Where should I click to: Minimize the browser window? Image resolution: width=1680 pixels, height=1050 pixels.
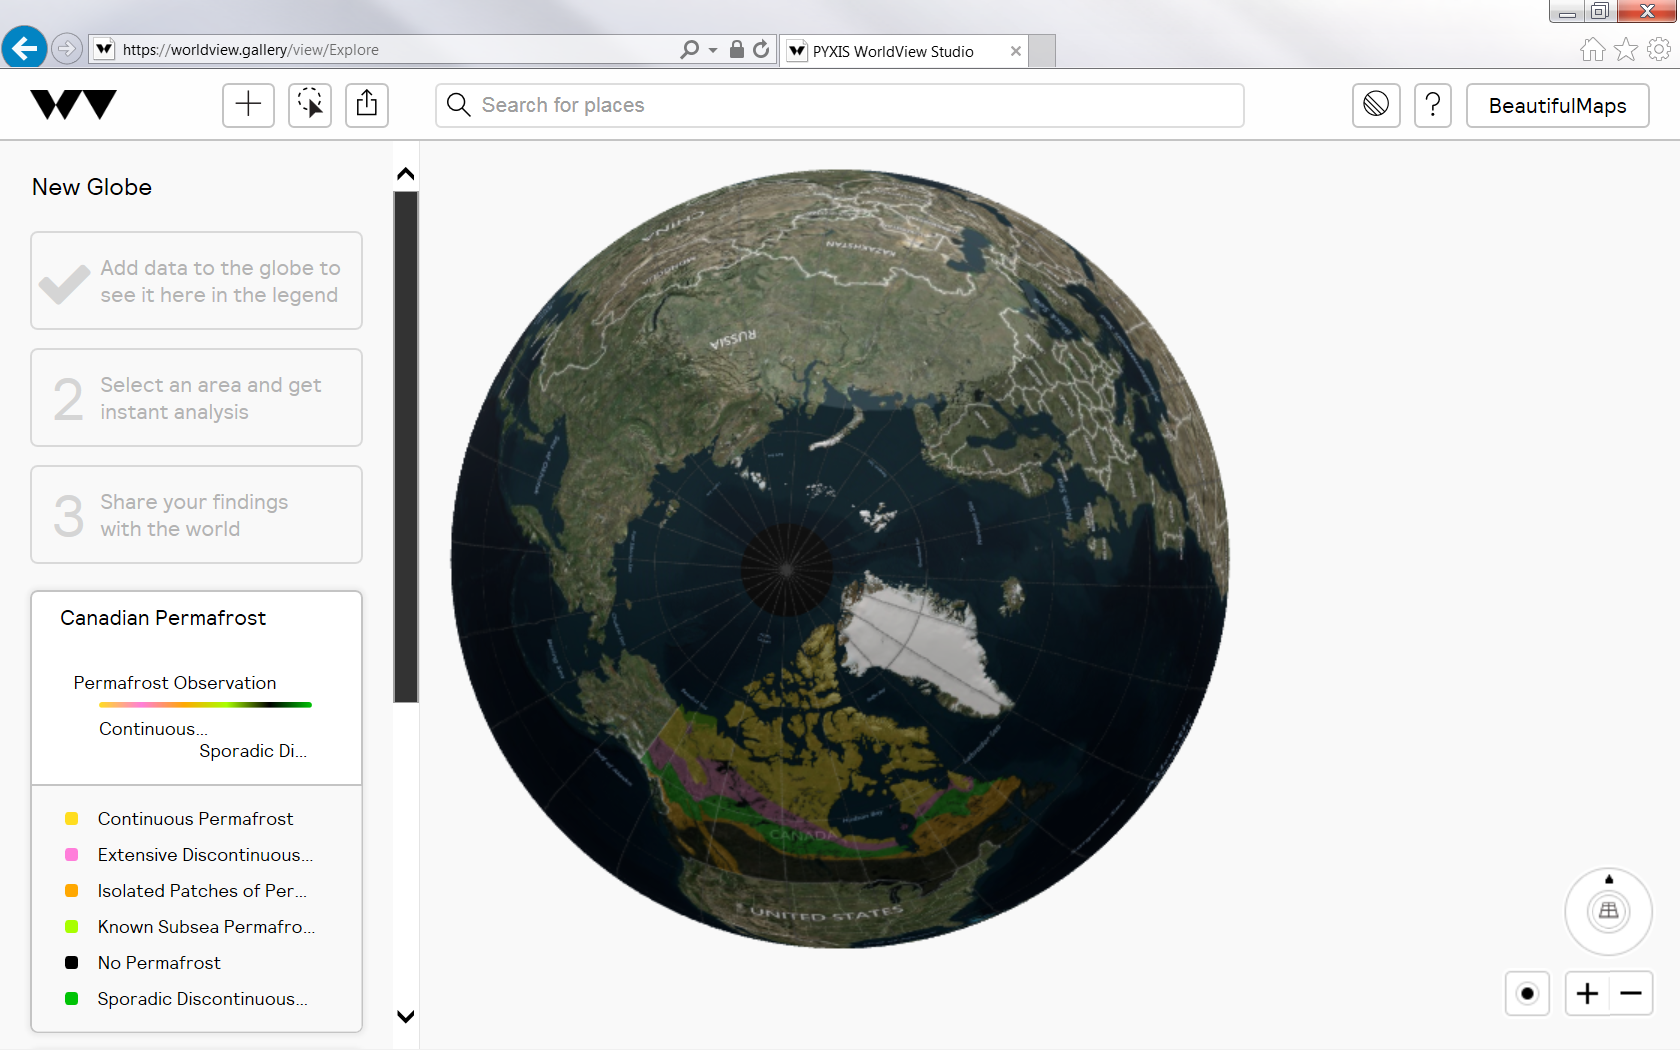click(x=1567, y=11)
